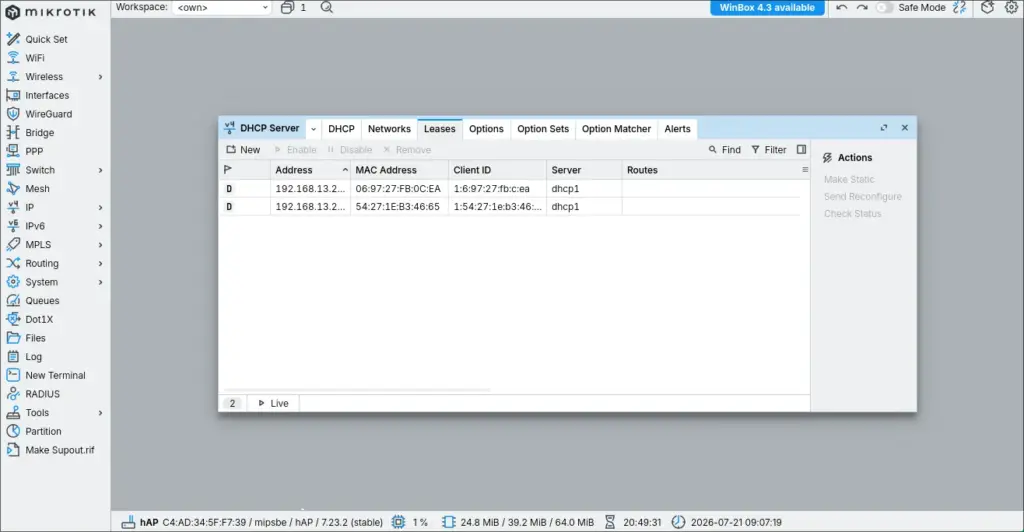This screenshot has width=1024, height=532.
Task: Detach the DHCP Server window
Action: 884,128
